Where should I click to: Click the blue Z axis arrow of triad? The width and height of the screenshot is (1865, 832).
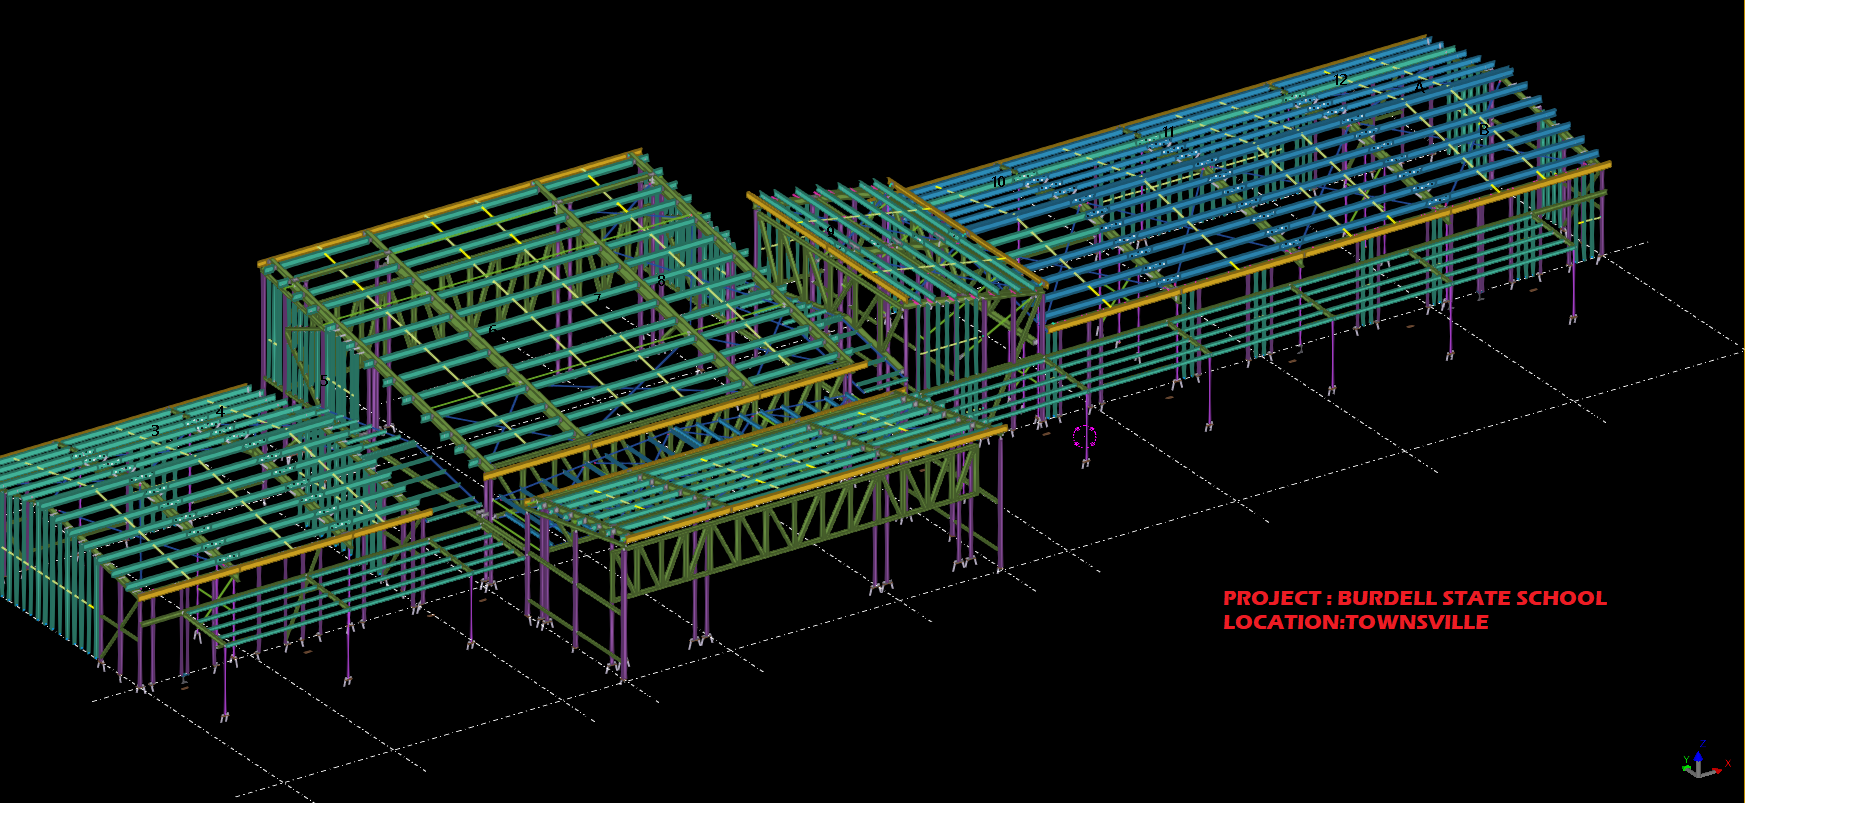[x=1699, y=756]
